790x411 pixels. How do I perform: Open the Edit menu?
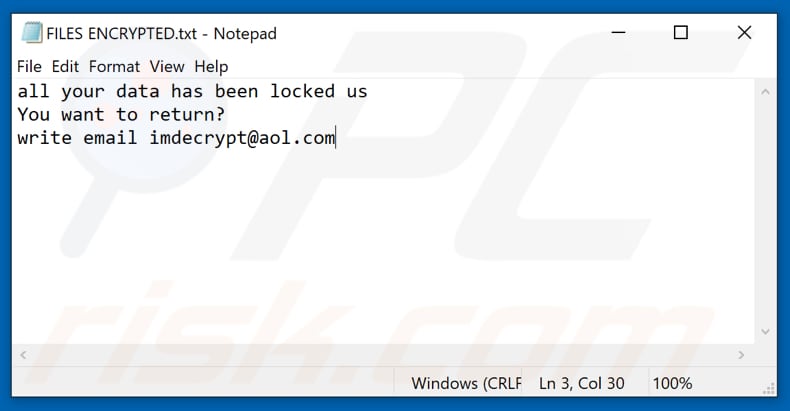65,66
